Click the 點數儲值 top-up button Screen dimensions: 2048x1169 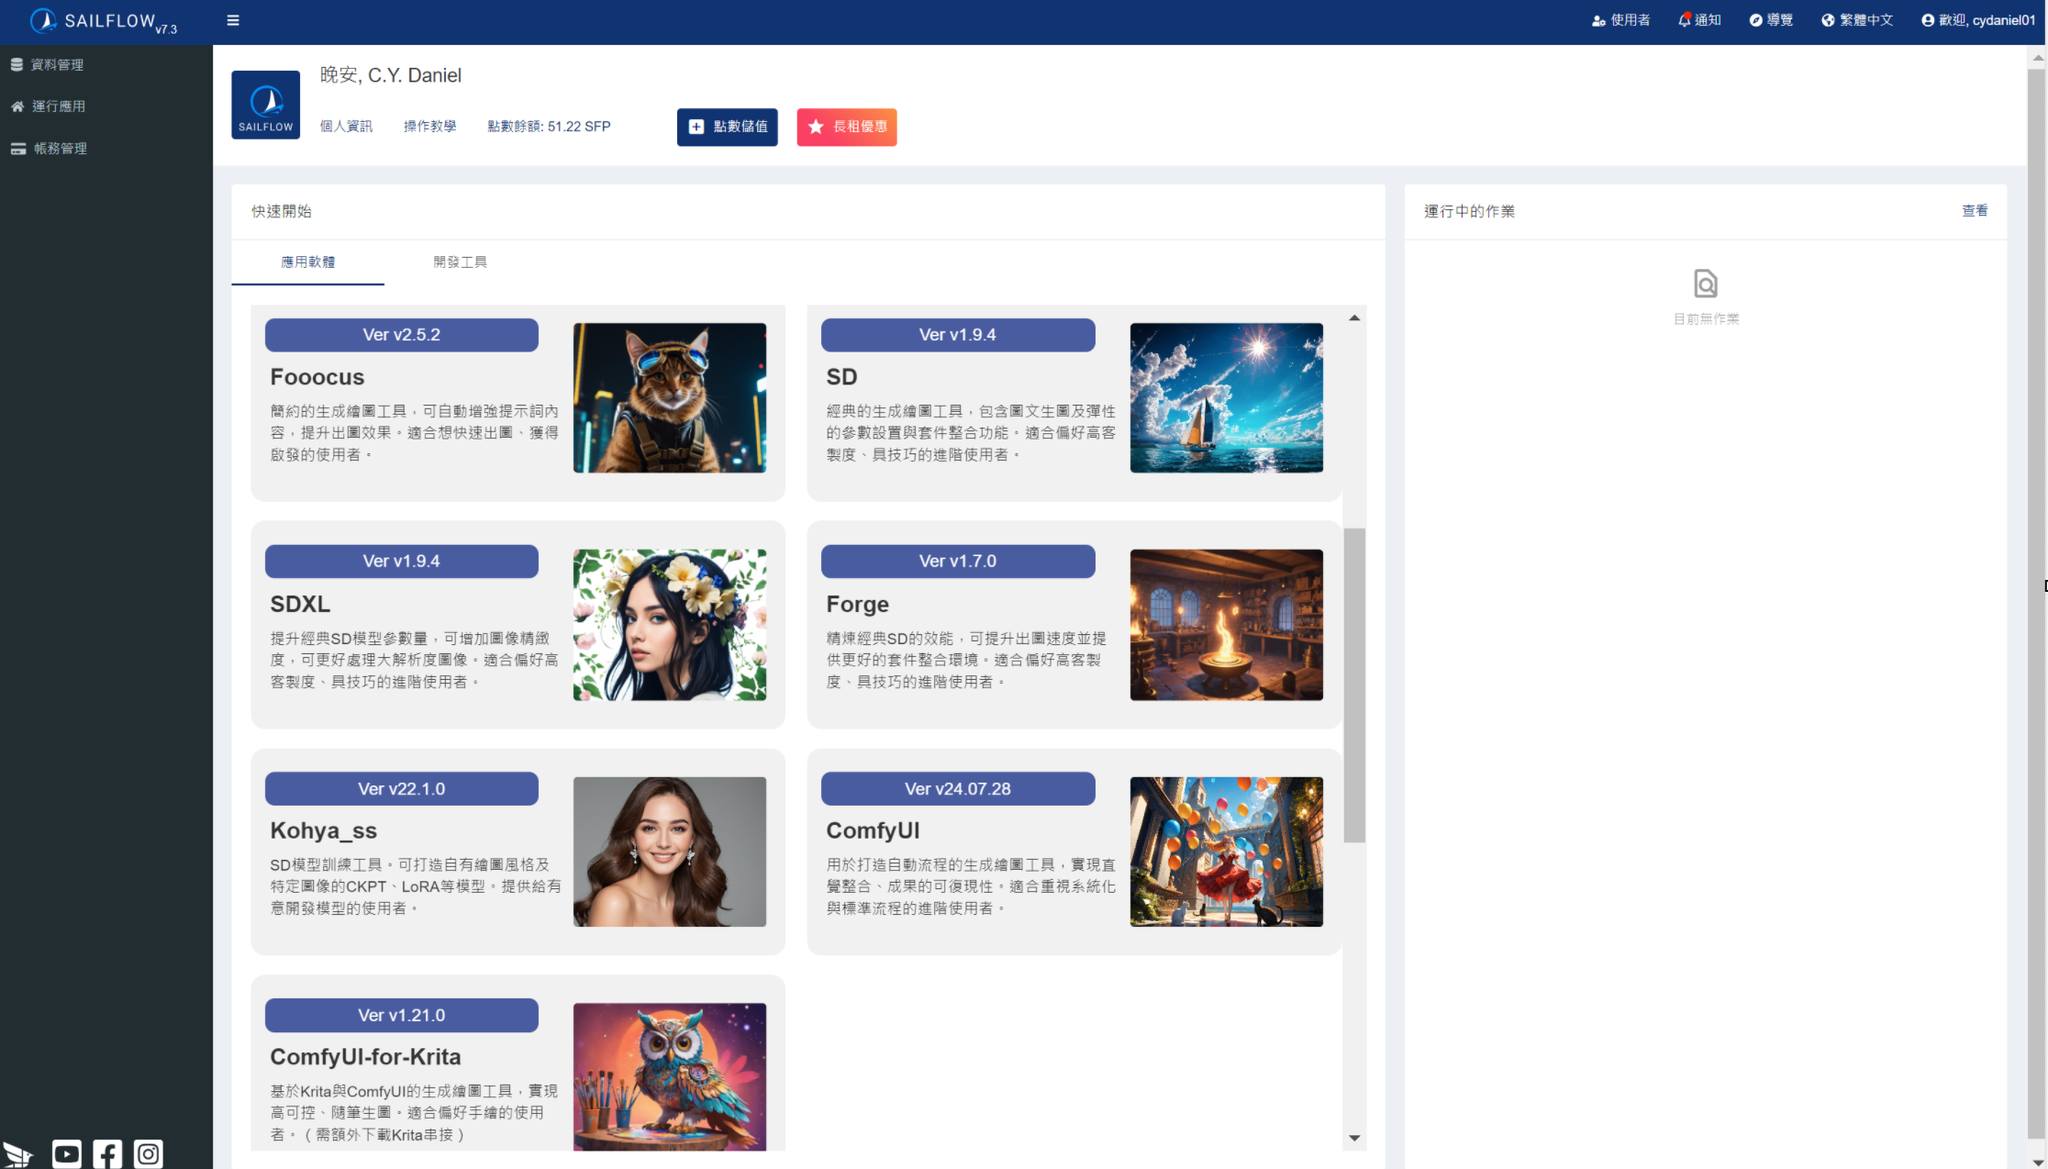point(727,127)
